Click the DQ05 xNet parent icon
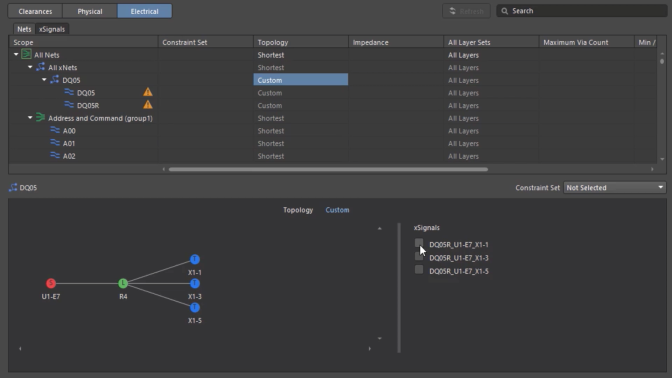672x378 pixels. click(55, 80)
